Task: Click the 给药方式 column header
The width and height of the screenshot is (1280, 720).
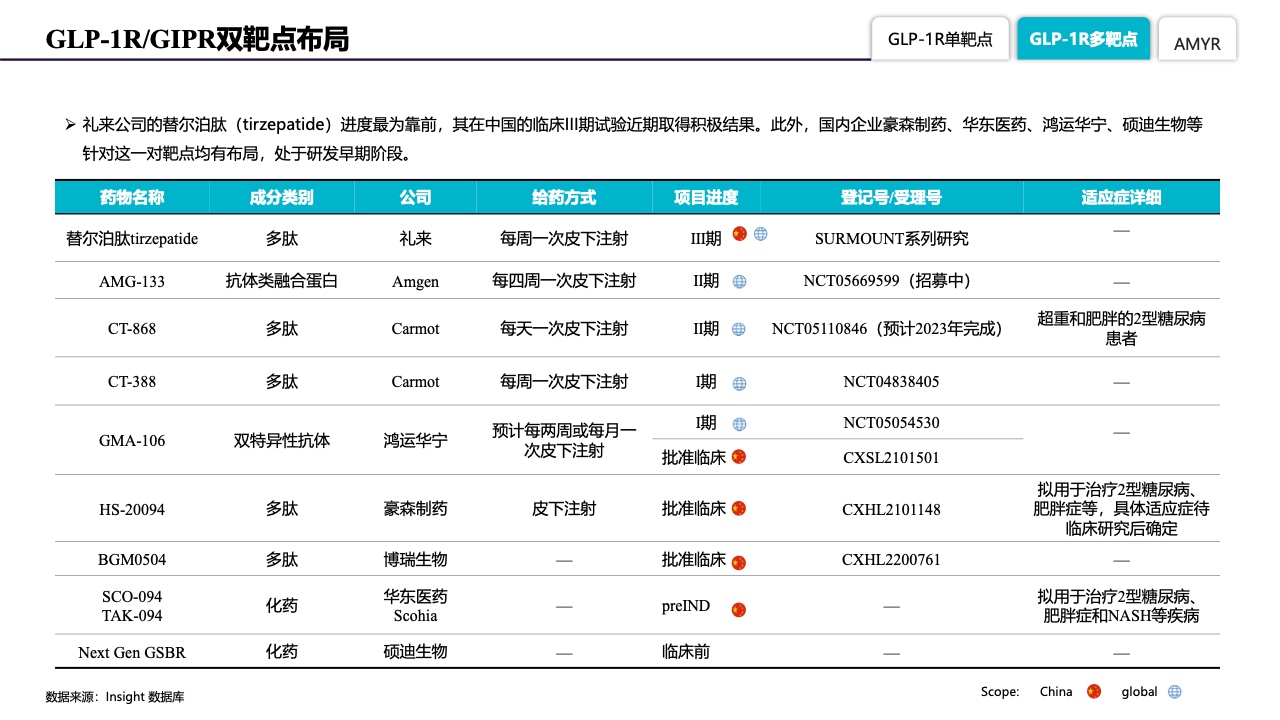Action: pos(564,198)
